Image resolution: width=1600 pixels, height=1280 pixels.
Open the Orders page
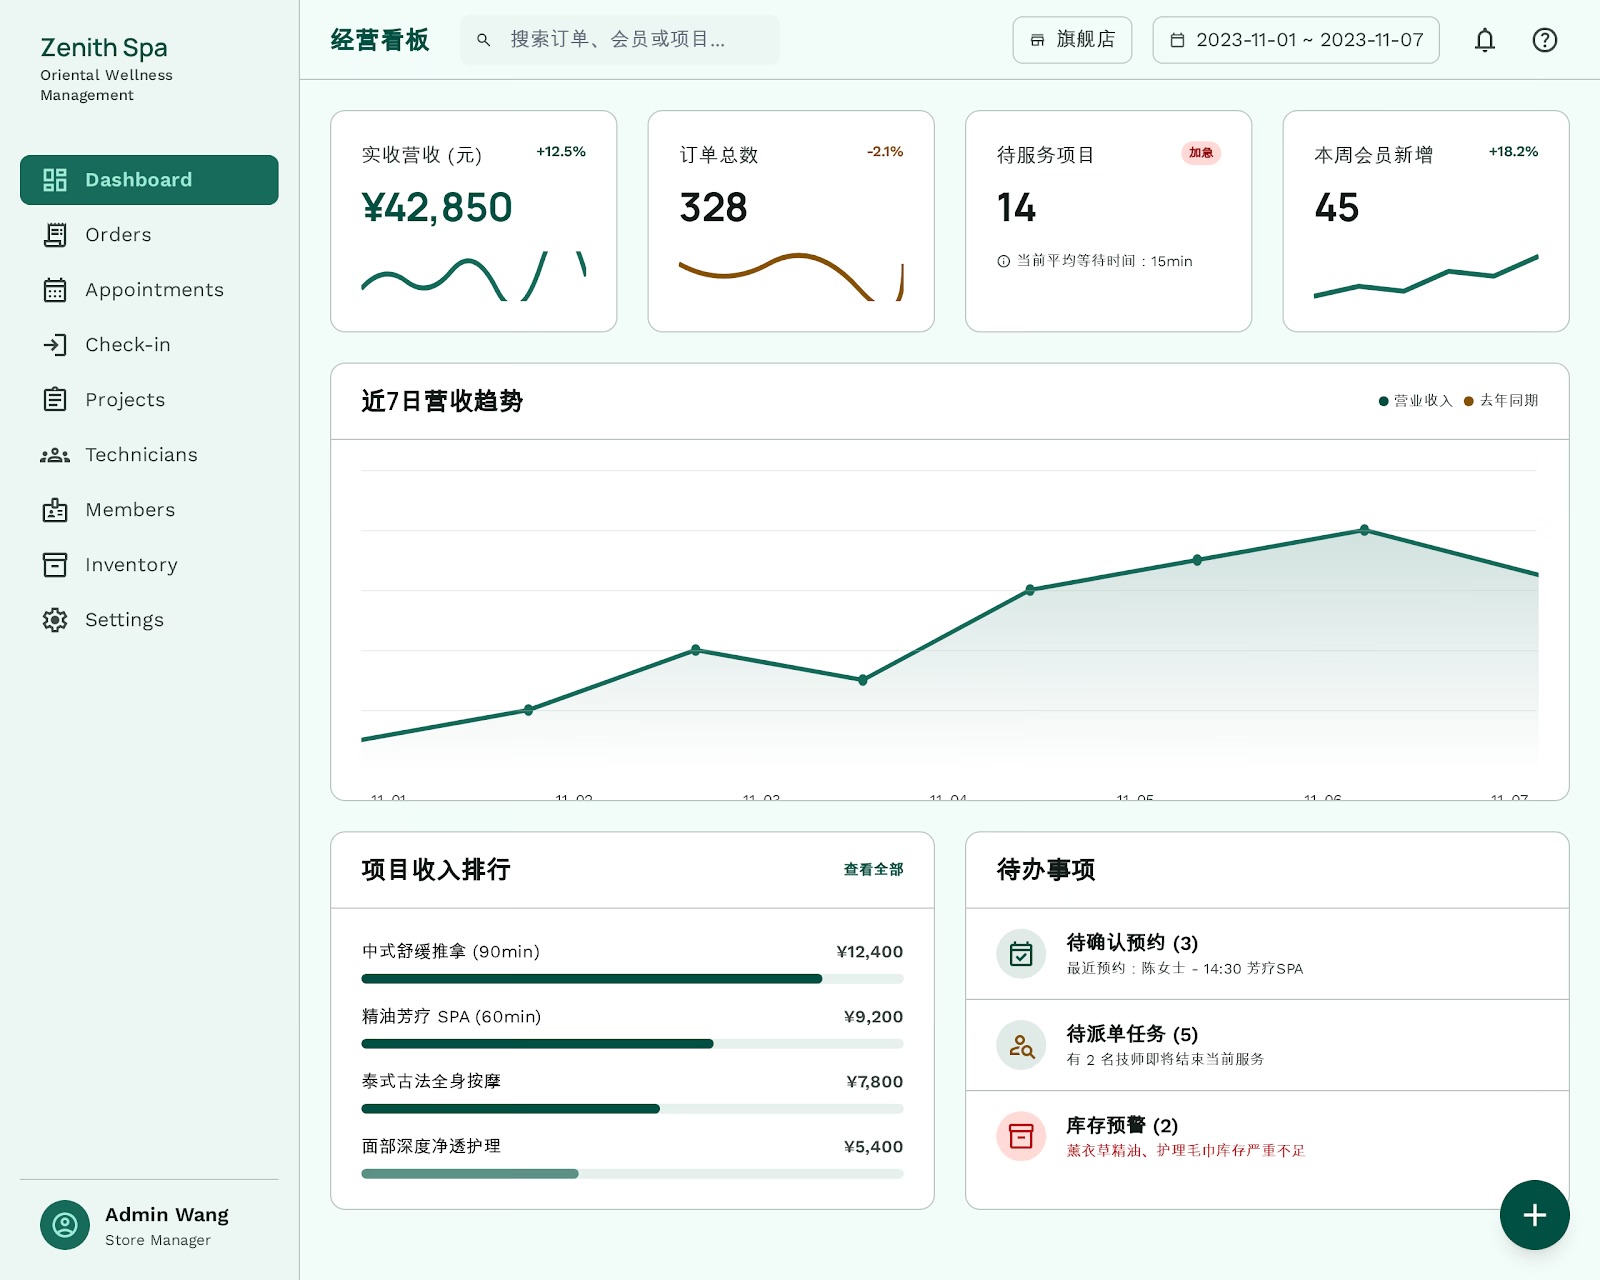coord(149,235)
